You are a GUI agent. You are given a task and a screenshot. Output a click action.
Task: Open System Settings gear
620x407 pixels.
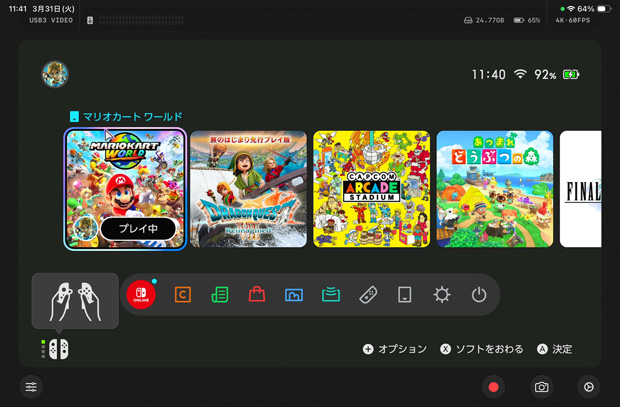click(442, 295)
